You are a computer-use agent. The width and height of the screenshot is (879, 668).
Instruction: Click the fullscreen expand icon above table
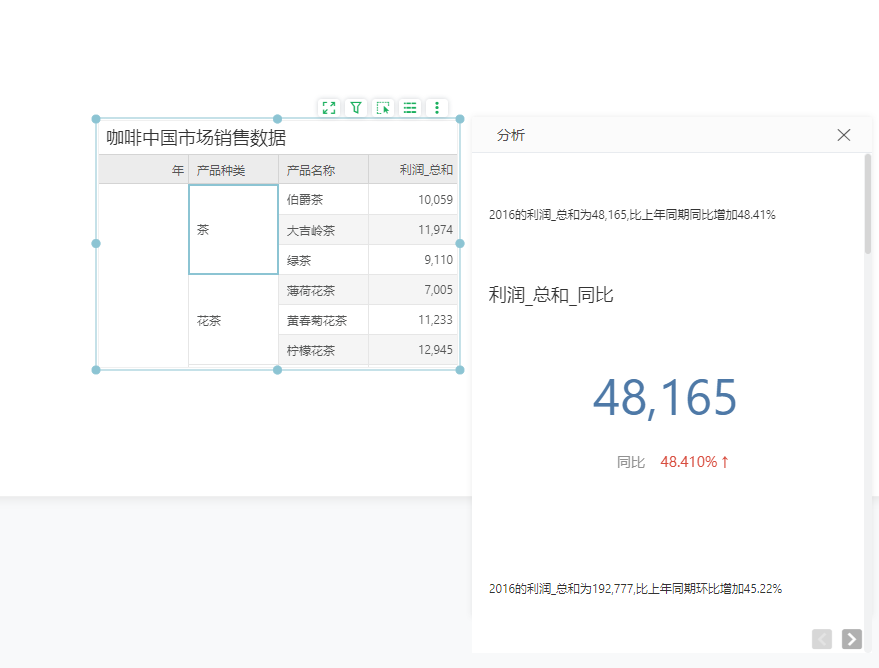(329, 108)
